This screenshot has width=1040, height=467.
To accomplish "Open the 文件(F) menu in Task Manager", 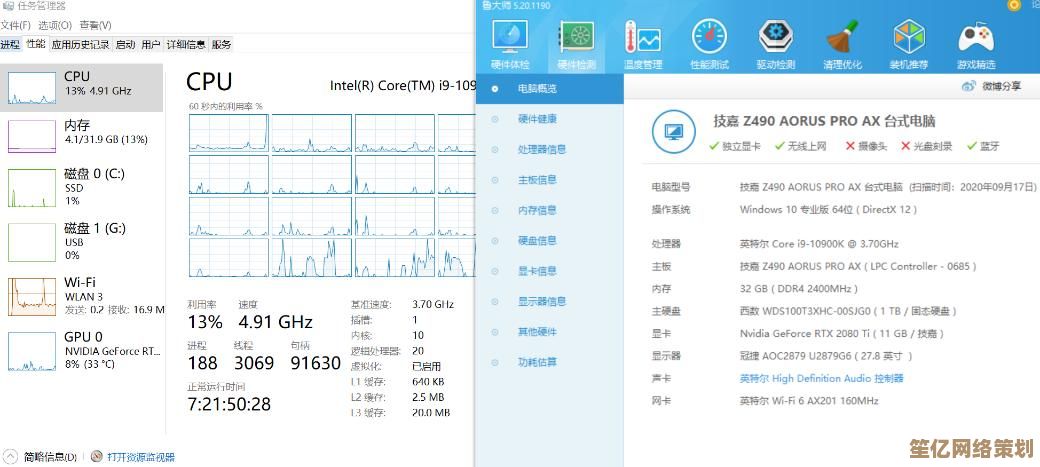I will click(15, 25).
